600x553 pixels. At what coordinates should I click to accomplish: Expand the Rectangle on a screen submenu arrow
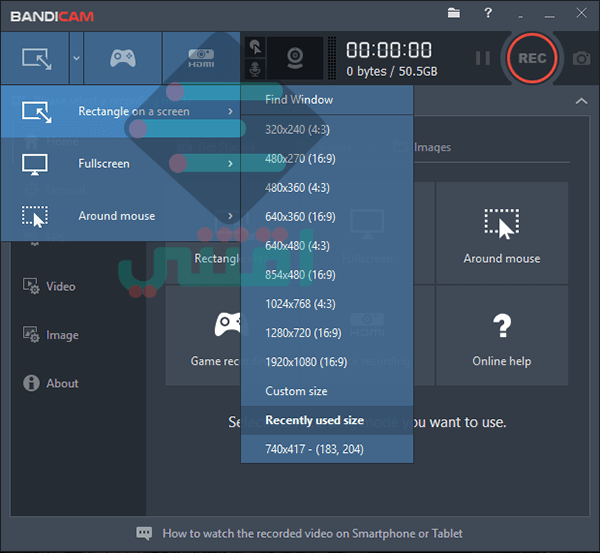click(x=230, y=111)
